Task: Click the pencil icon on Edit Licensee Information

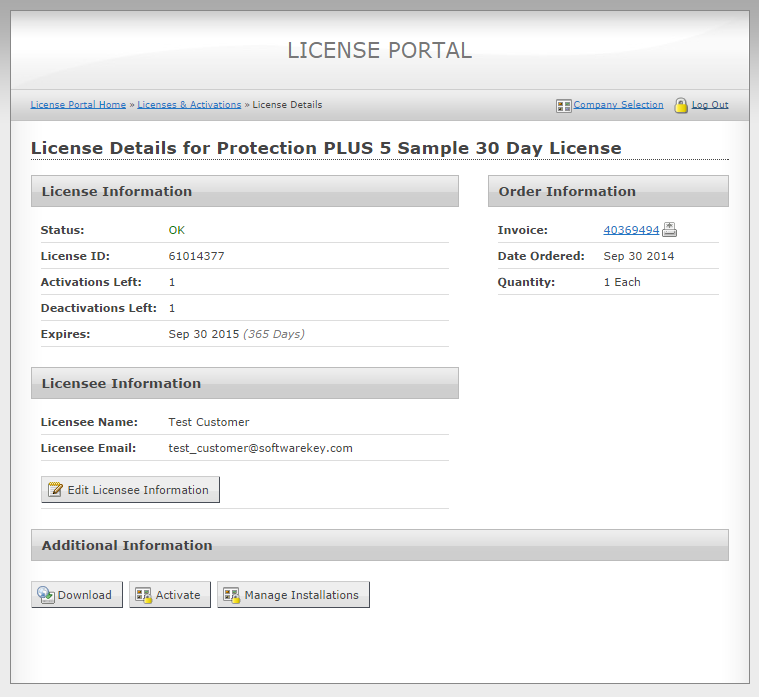Action: point(56,490)
